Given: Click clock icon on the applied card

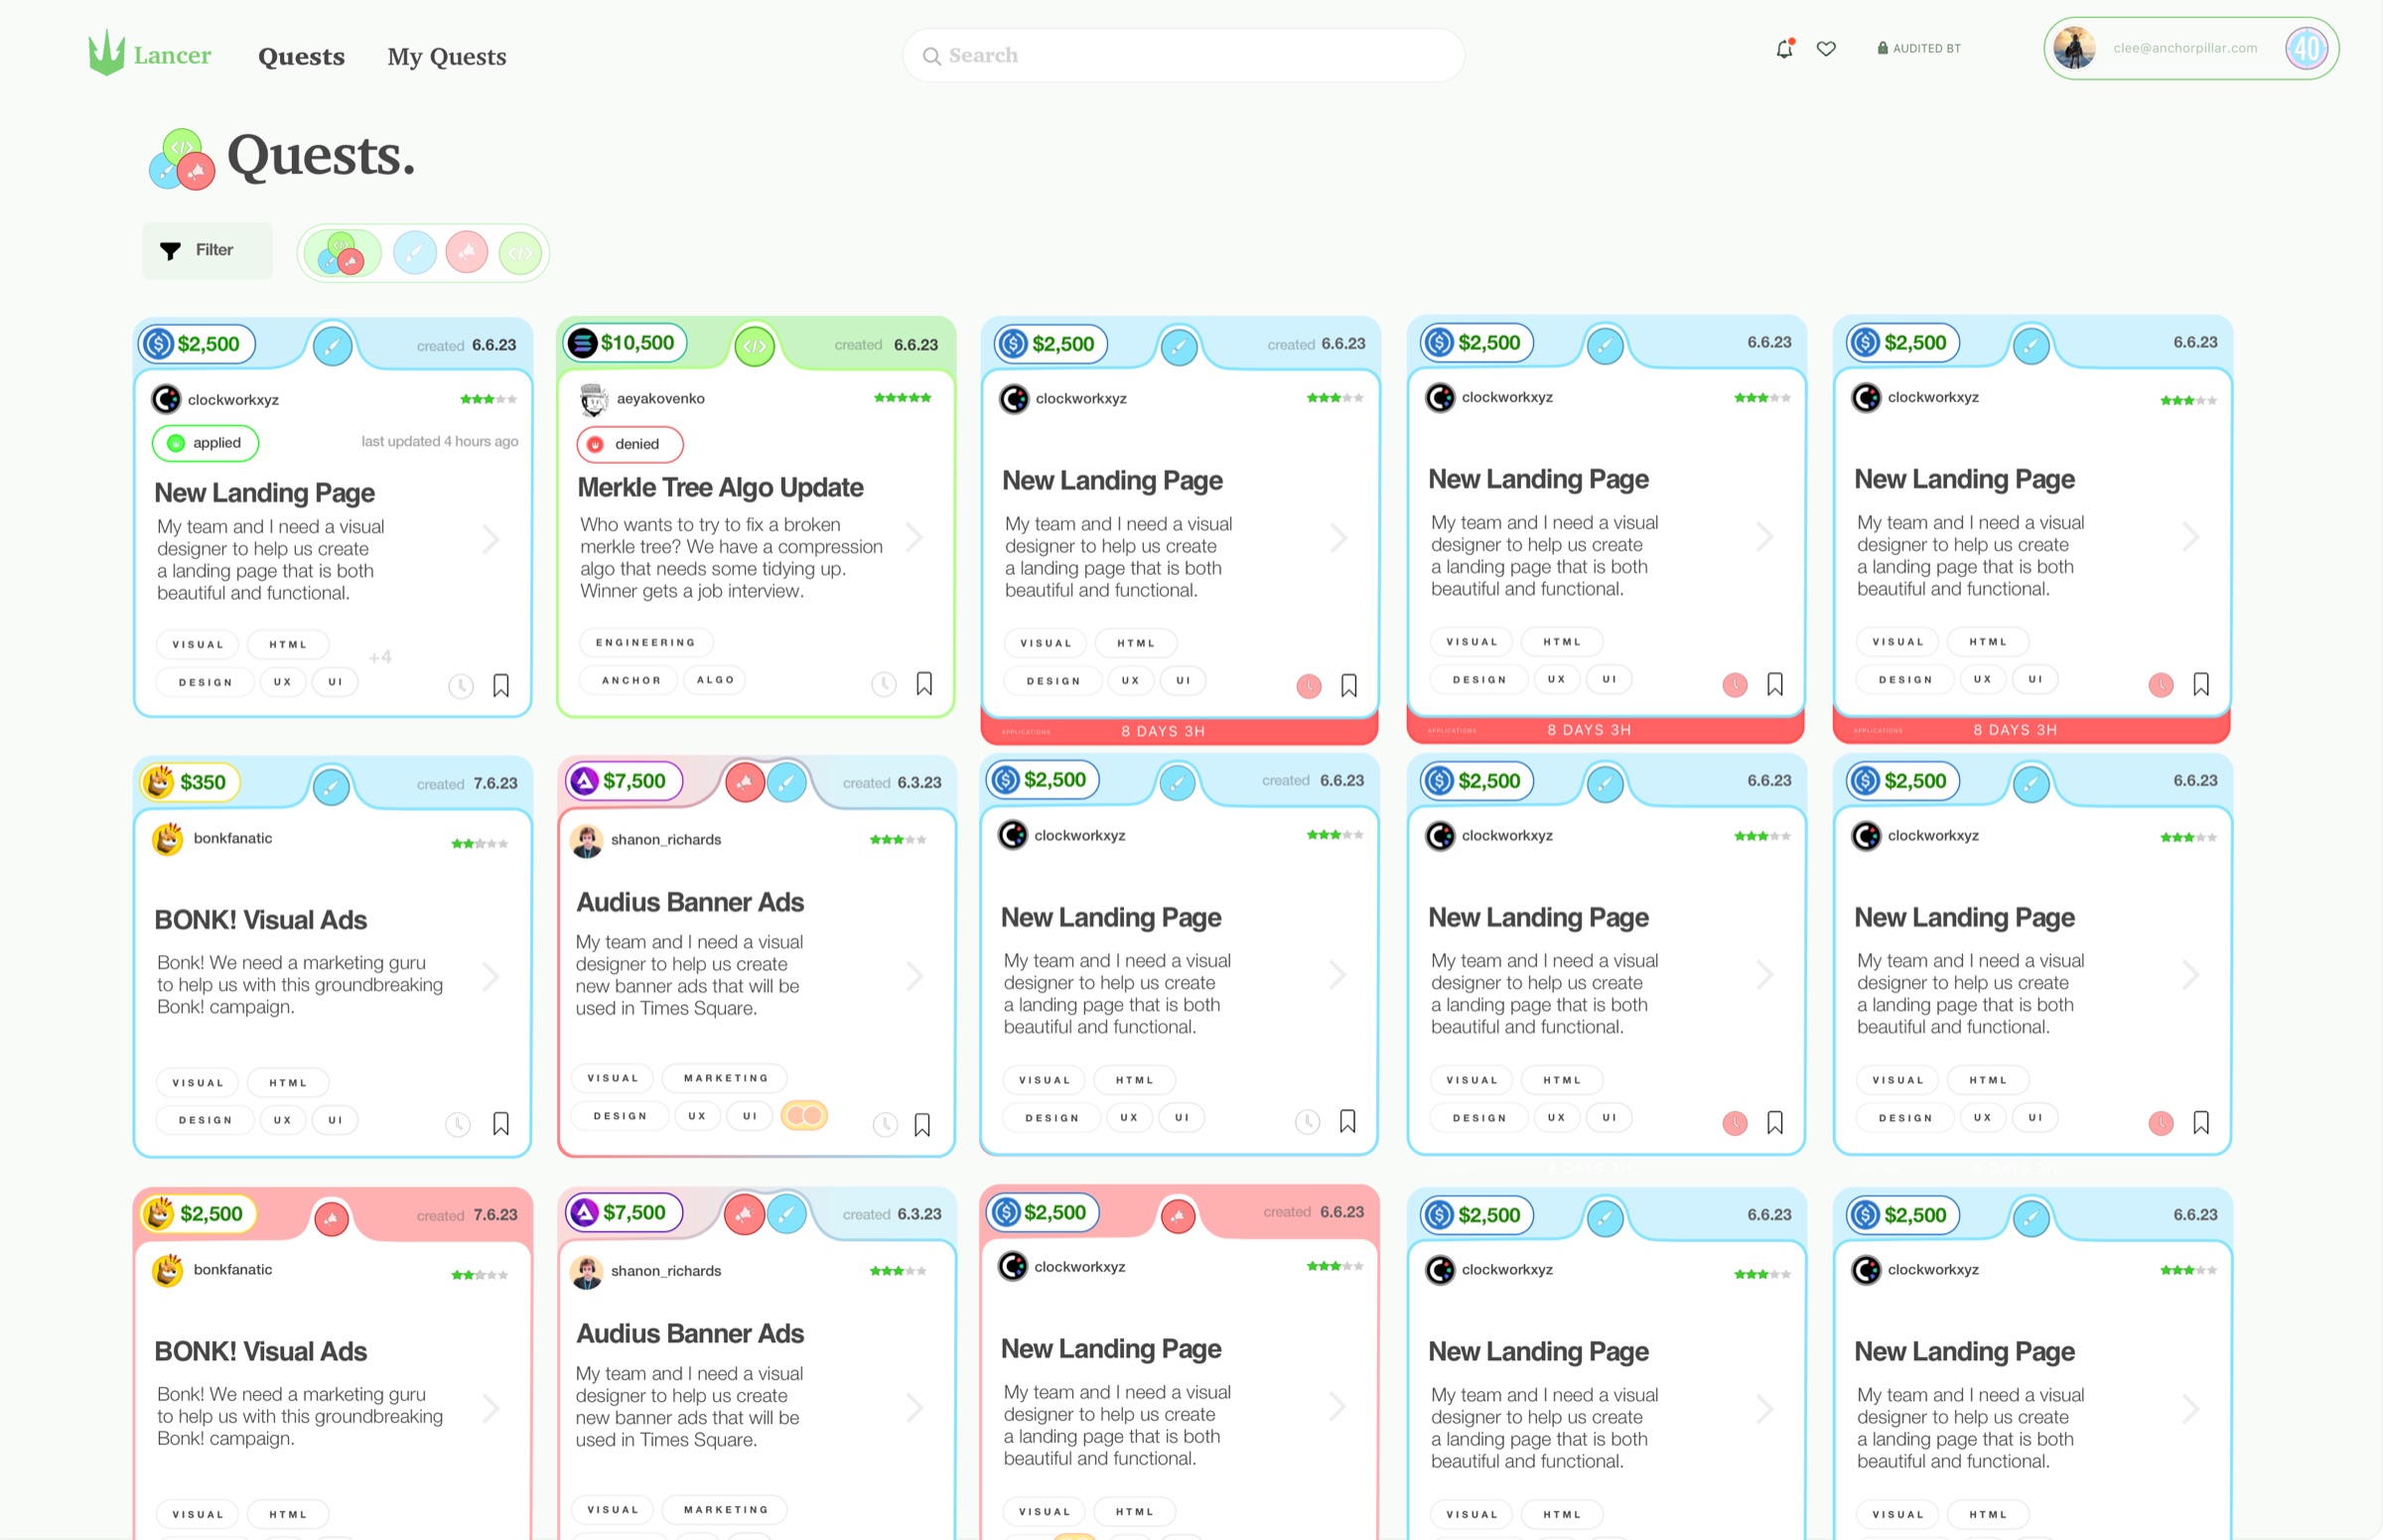Looking at the screenshot, I should 460,686.
